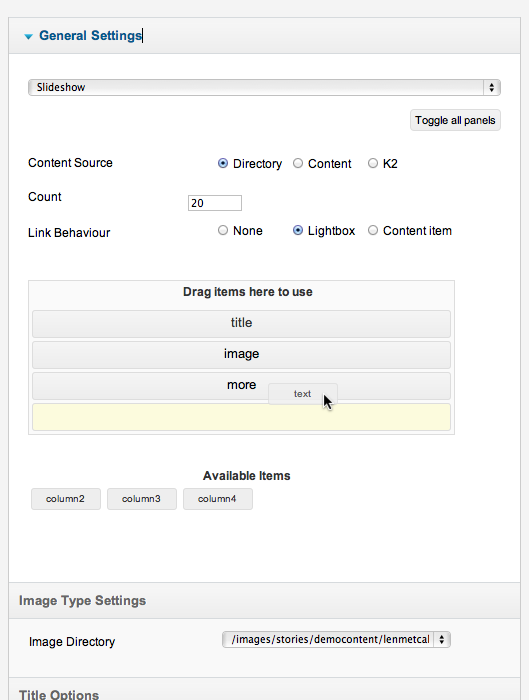Click the image item in used list

point(242,355)
